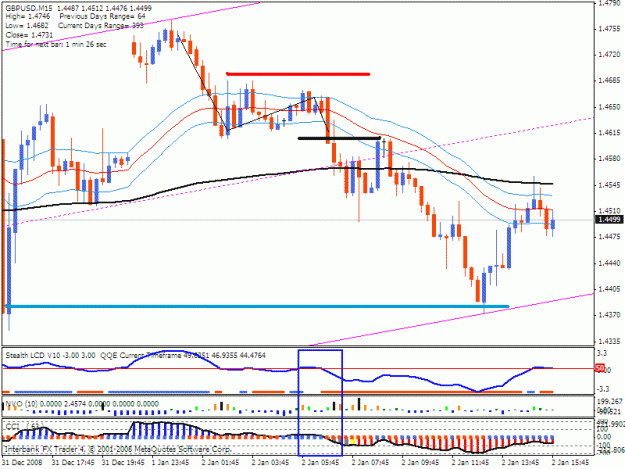The height and width of the screenshot is (469, 625).
Task: Select the thick red horizontal resistance line
Action: coord(298,74)
